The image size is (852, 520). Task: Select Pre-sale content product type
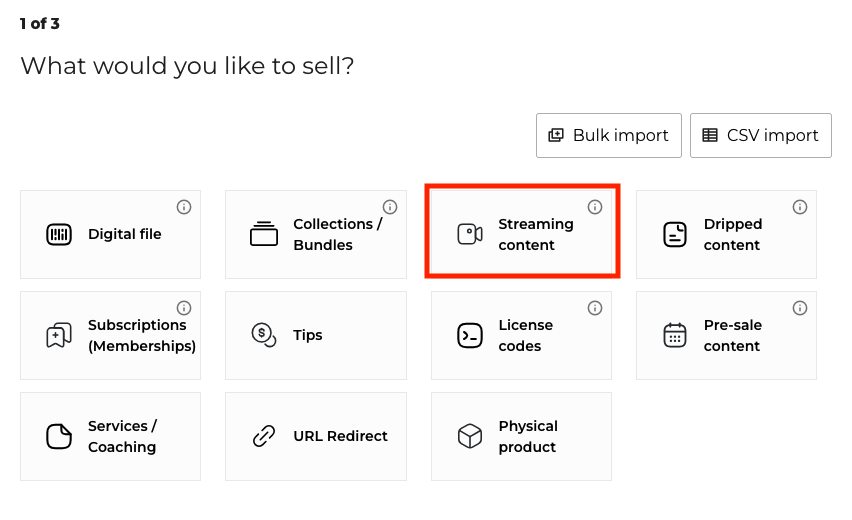[x=726, y=336]
